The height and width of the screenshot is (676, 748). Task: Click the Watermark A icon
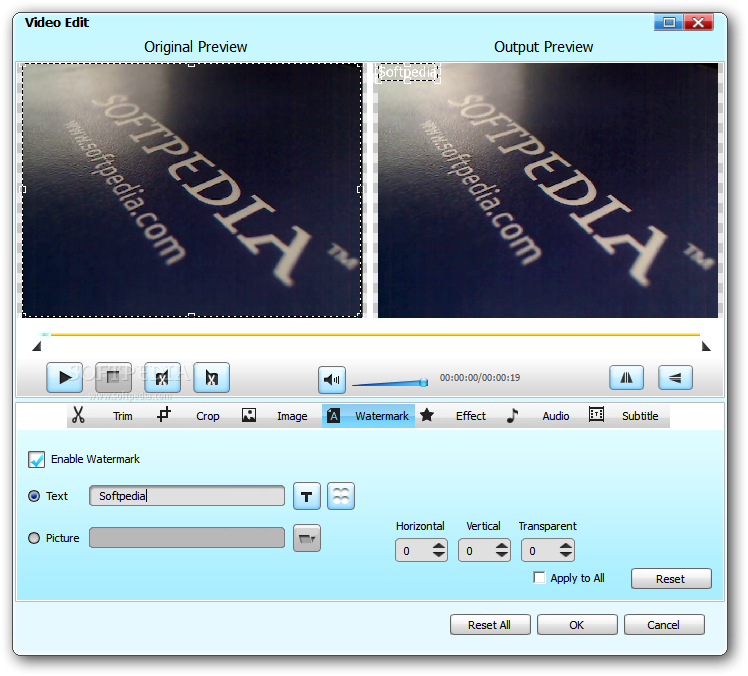click(x=333, y=416)
